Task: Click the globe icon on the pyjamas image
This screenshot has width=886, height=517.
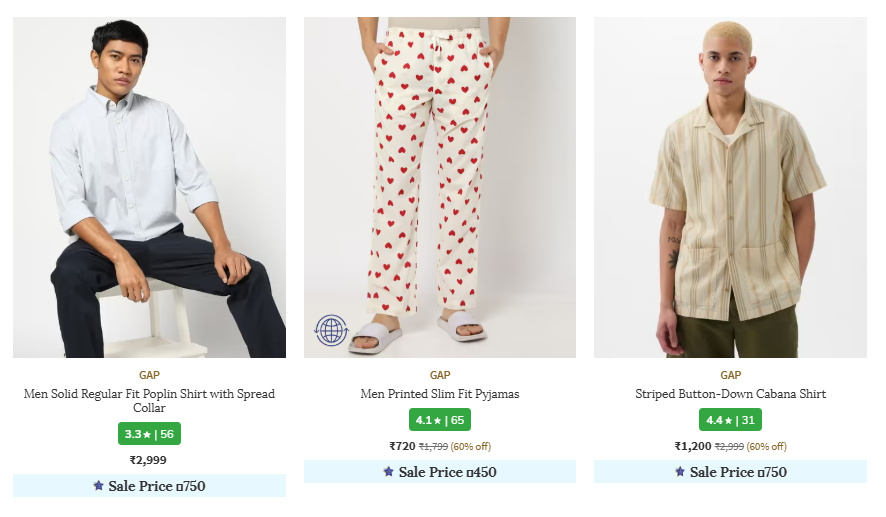Action: pos(331,329)
